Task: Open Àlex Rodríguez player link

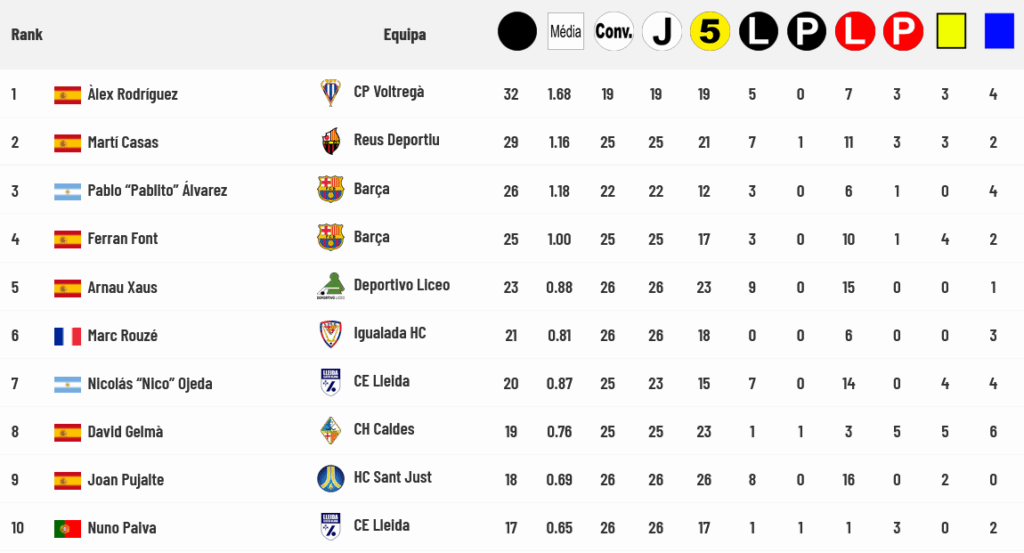Action: pos(133,94)
